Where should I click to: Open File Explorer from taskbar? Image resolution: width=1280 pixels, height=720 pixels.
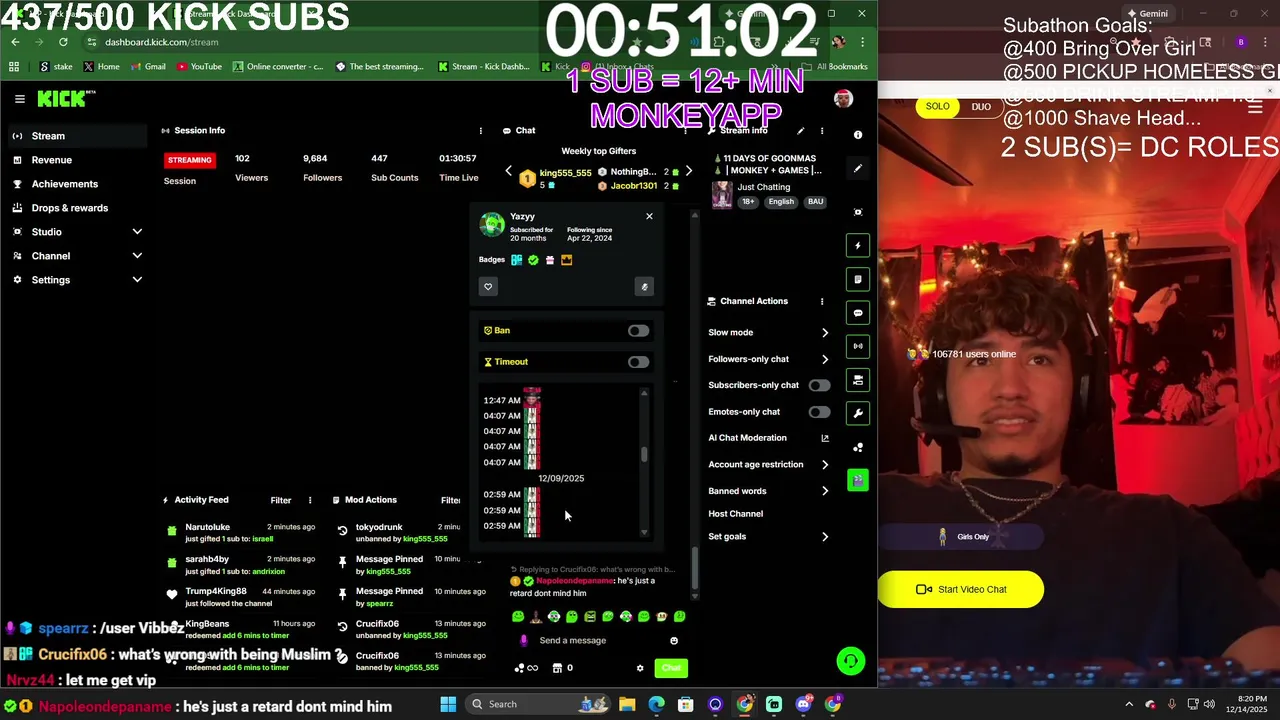pyautogui.click(x=627, y=704)
